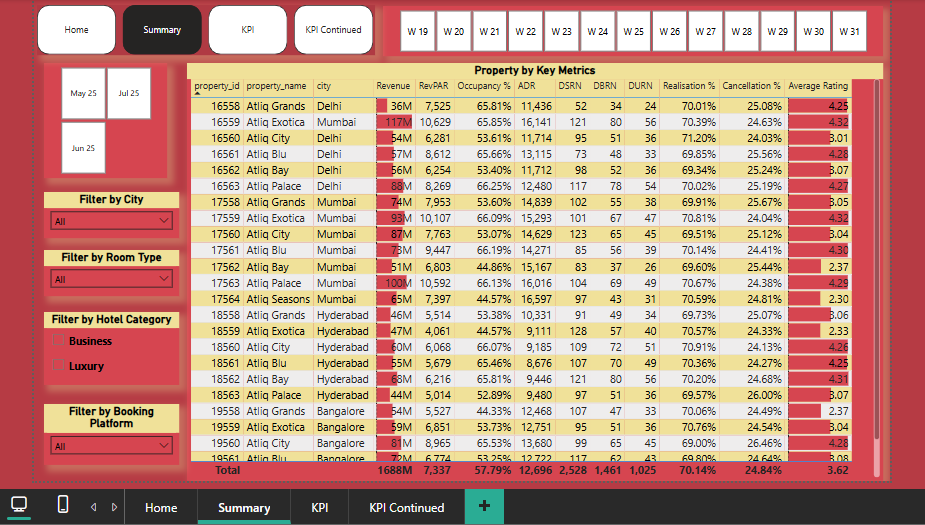Toggle sort arrow under property_id header
925x525 pixels.
(198, 93)
